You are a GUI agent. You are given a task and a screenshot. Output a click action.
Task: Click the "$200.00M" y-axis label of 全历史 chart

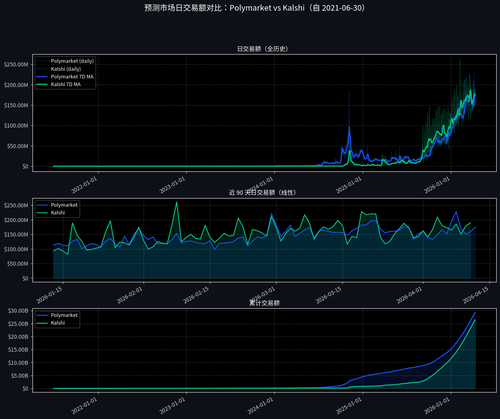16,85
